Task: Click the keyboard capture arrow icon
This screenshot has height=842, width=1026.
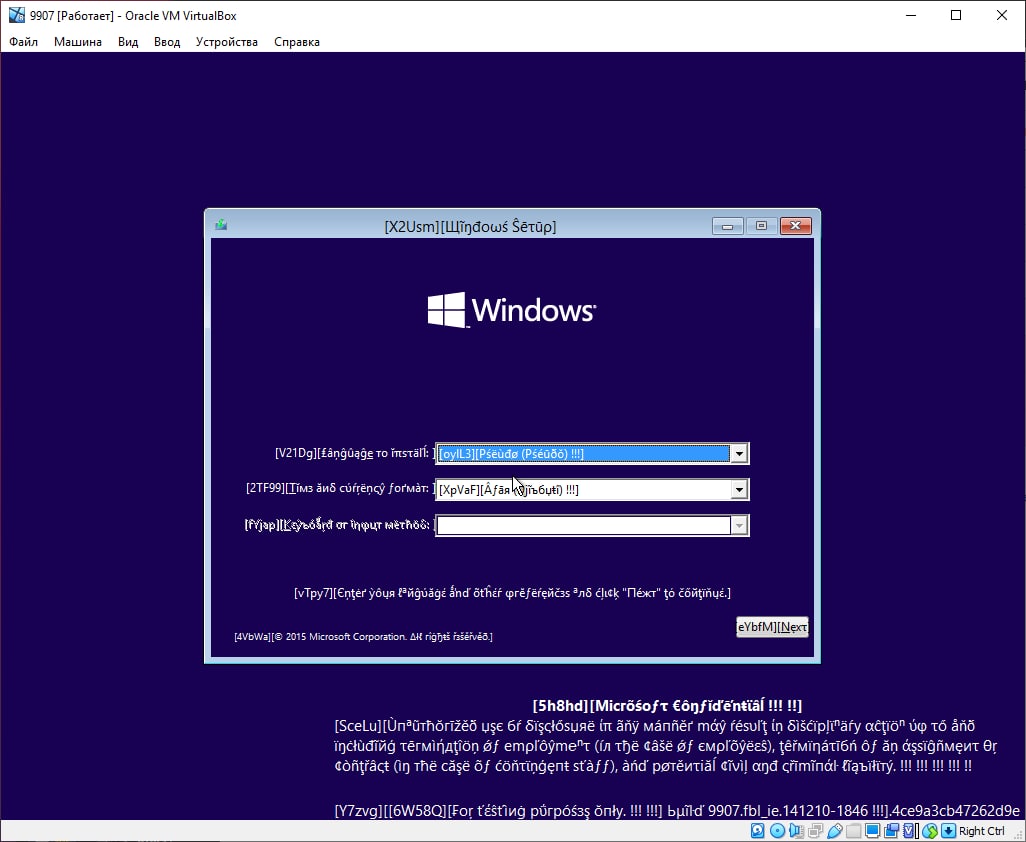Action: click(x=949, y=831)
